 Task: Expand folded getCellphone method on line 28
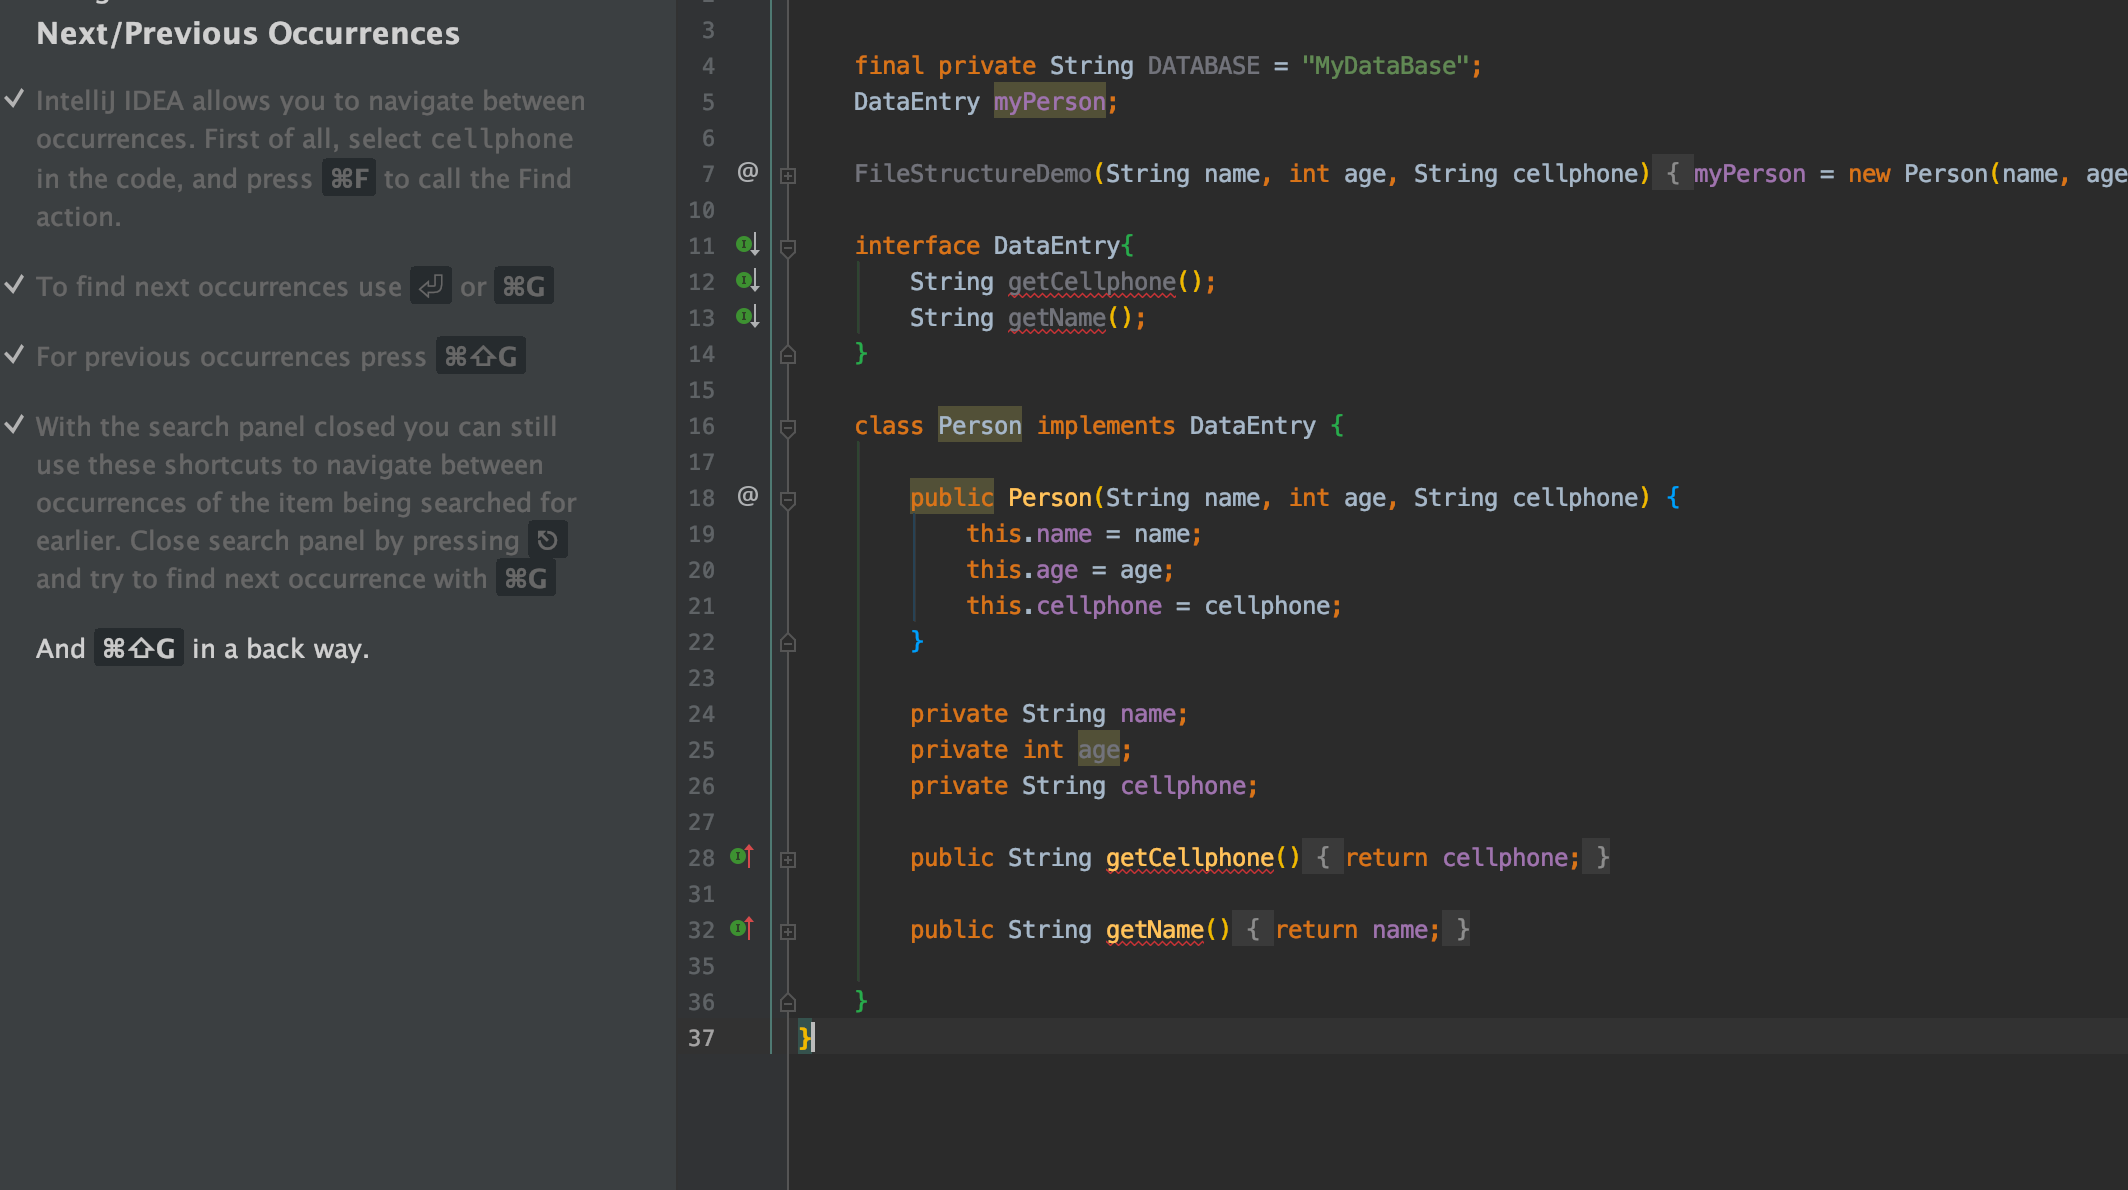point(788,860)
